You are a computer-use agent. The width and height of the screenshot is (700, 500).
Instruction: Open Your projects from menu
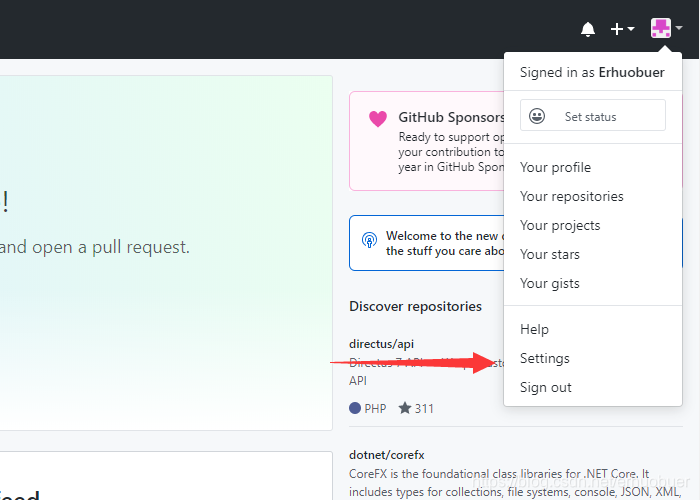[x=560, y=225]
